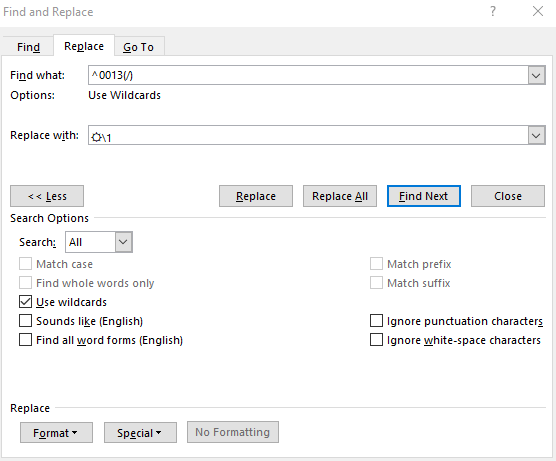
Task: Click the Replace All button
Action: coord(340,196)
